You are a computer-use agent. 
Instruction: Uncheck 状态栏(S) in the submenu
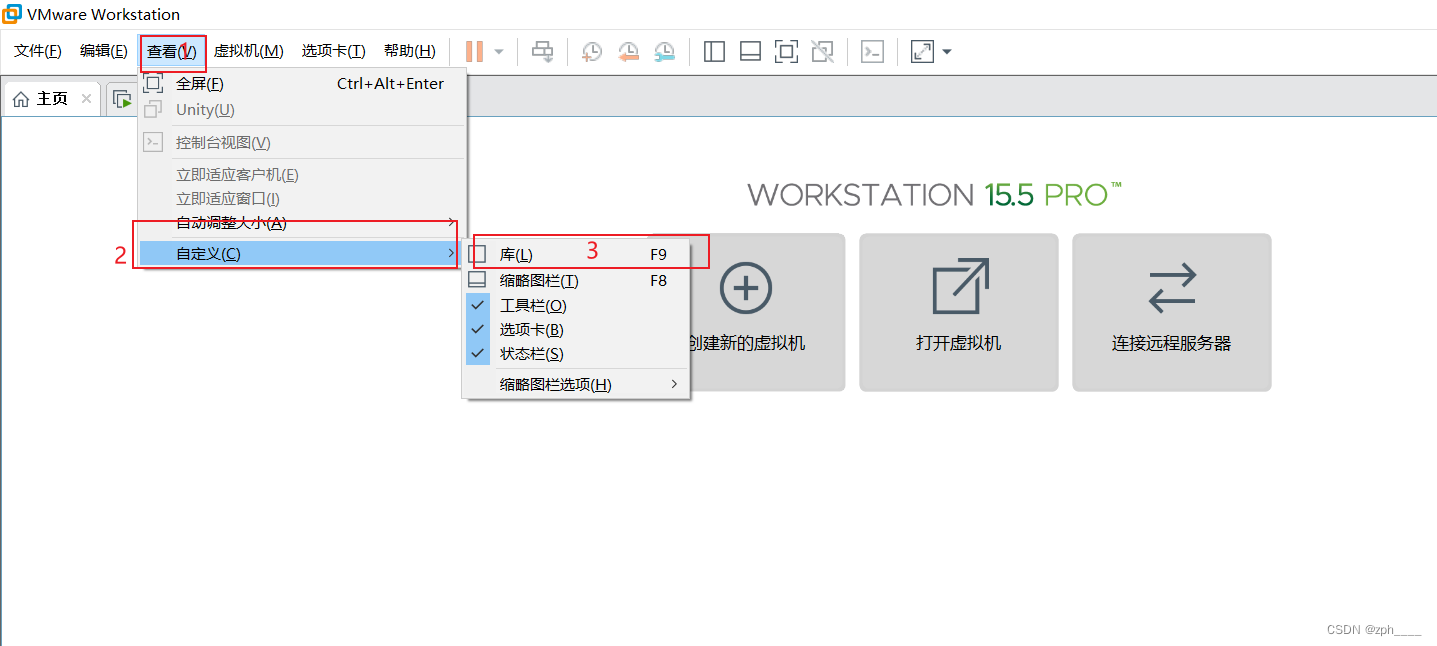[576, 354]
